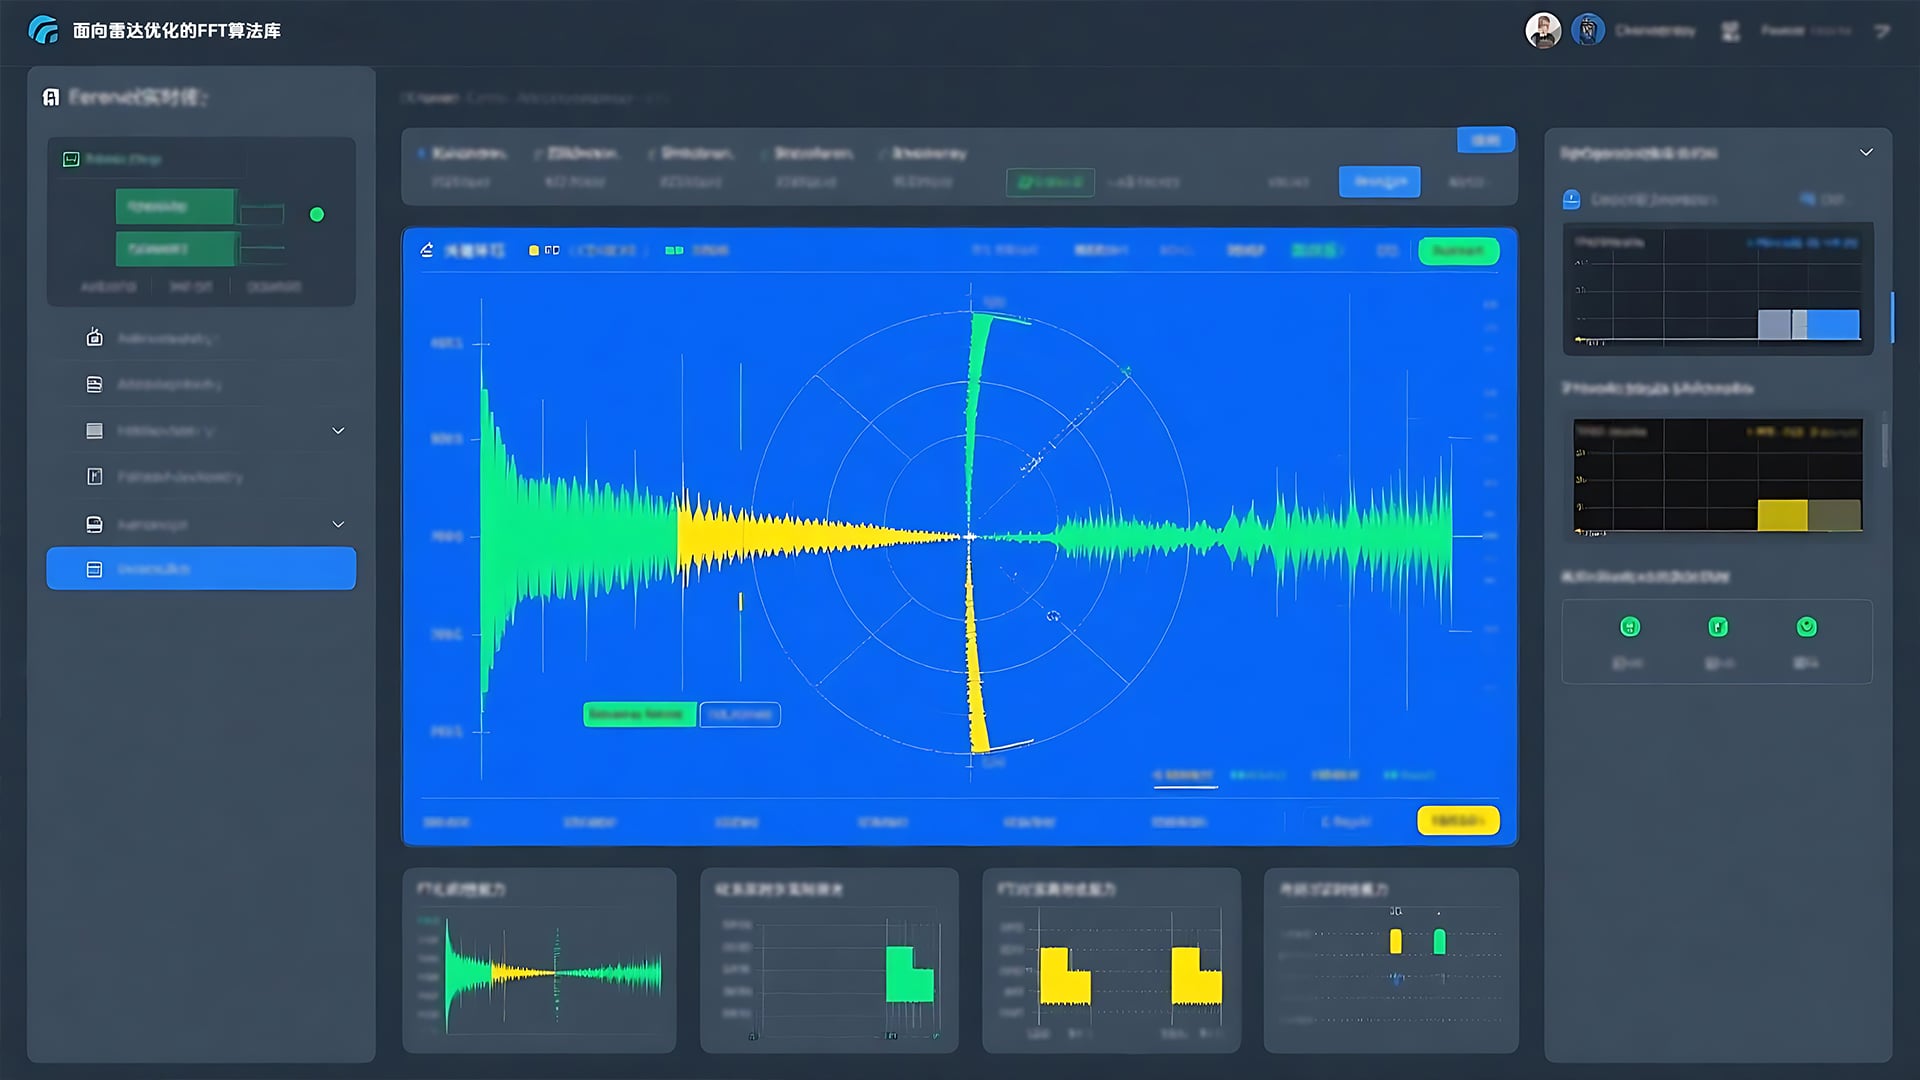Click the first green circular icon in right panel
Image resolution: width=1920 pixels, height=1080 pixels.
click(x=1629, y=627)
